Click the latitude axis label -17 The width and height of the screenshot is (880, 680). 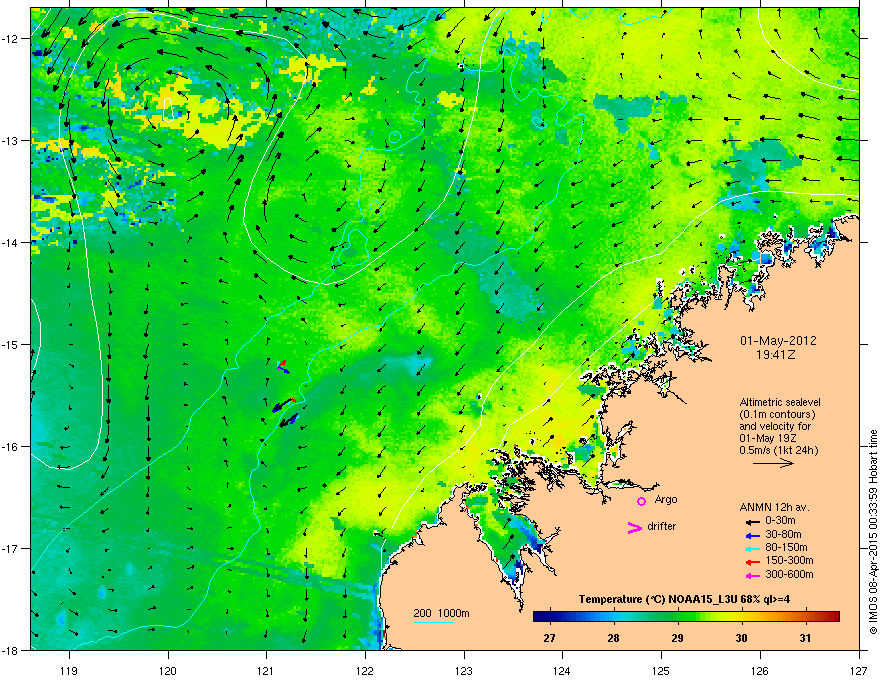pyautogui.click(x=11, y=548)
